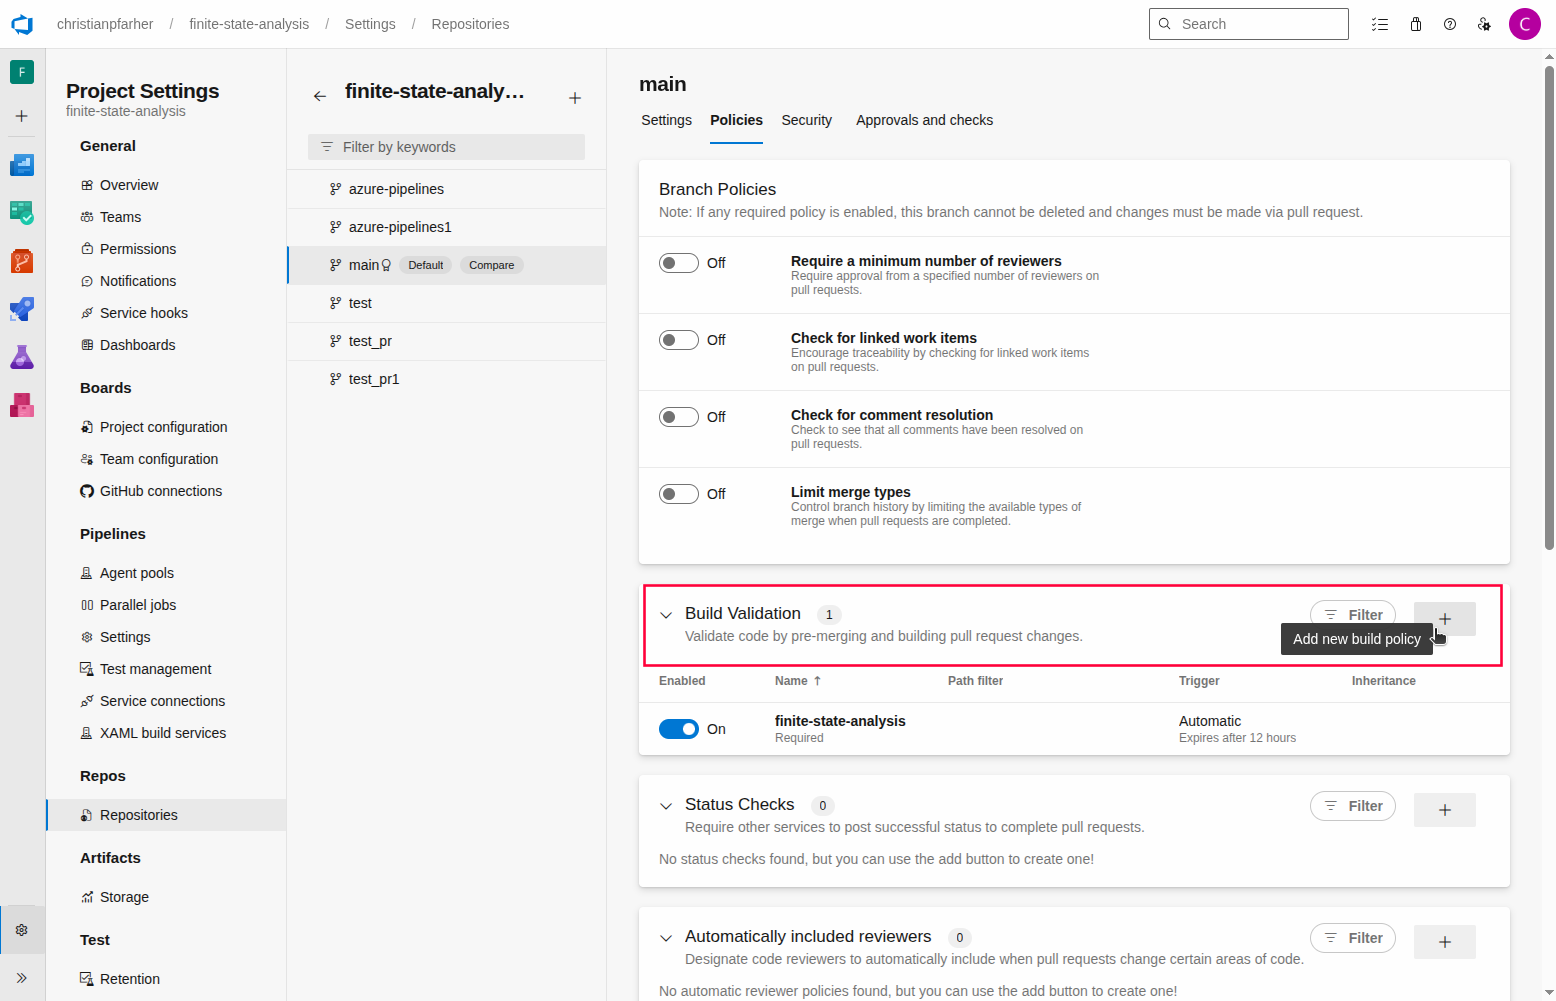Image resolution: width=1556 pixels, height=1001 pixels.
Task: Select the test_pr branch
Action: click(447, 341)
